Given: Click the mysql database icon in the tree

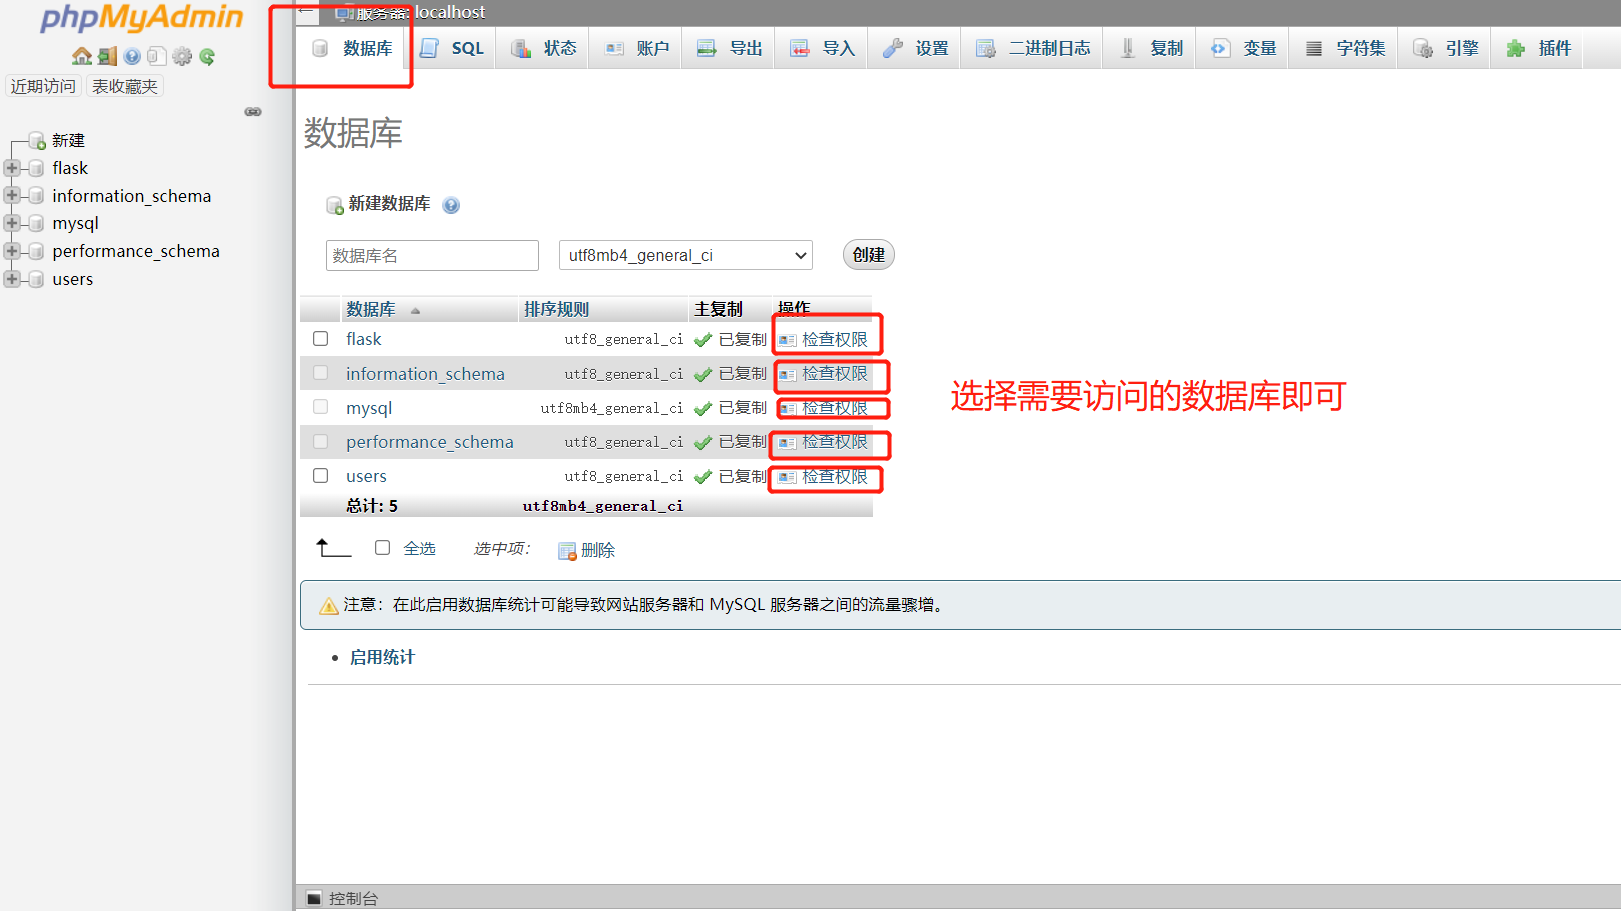Looking at the screenshot, I should pos(37,223).
